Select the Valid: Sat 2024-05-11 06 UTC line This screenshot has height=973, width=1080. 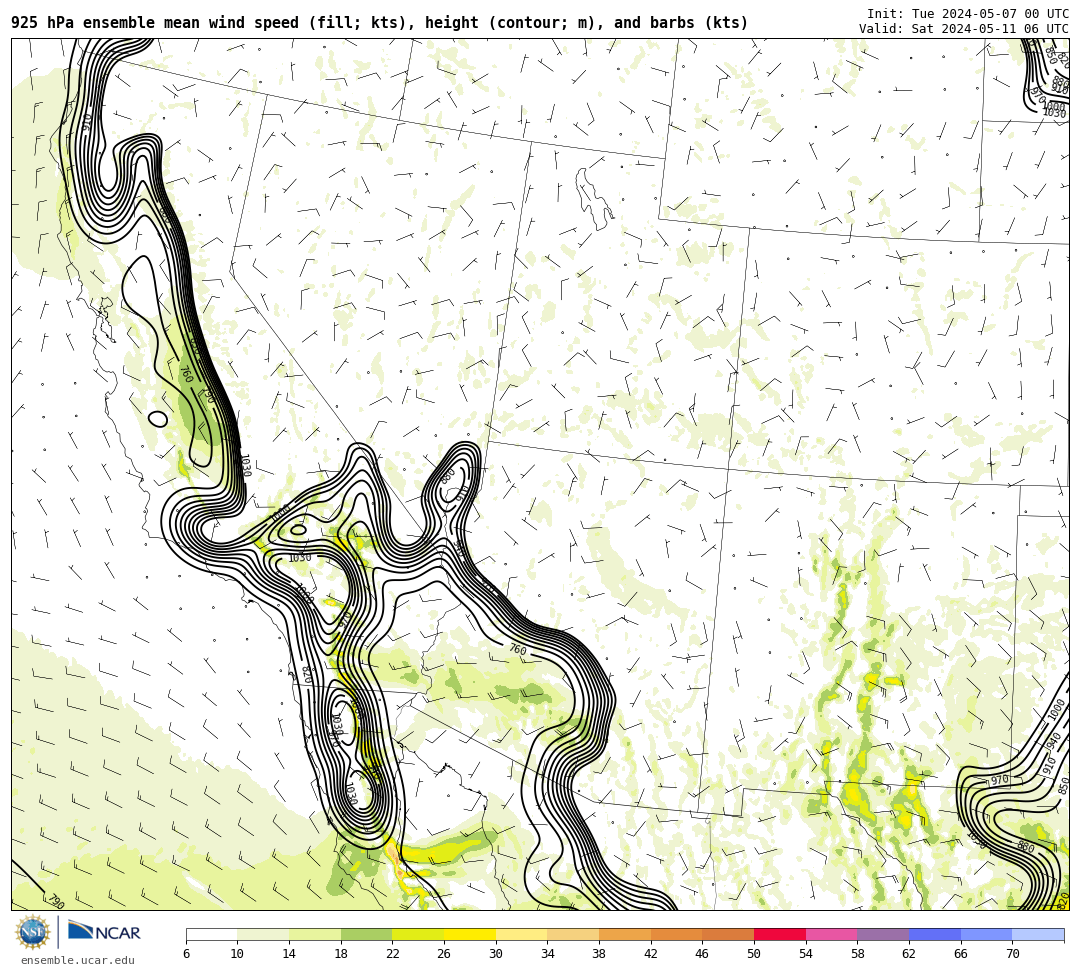pos(964,28)
